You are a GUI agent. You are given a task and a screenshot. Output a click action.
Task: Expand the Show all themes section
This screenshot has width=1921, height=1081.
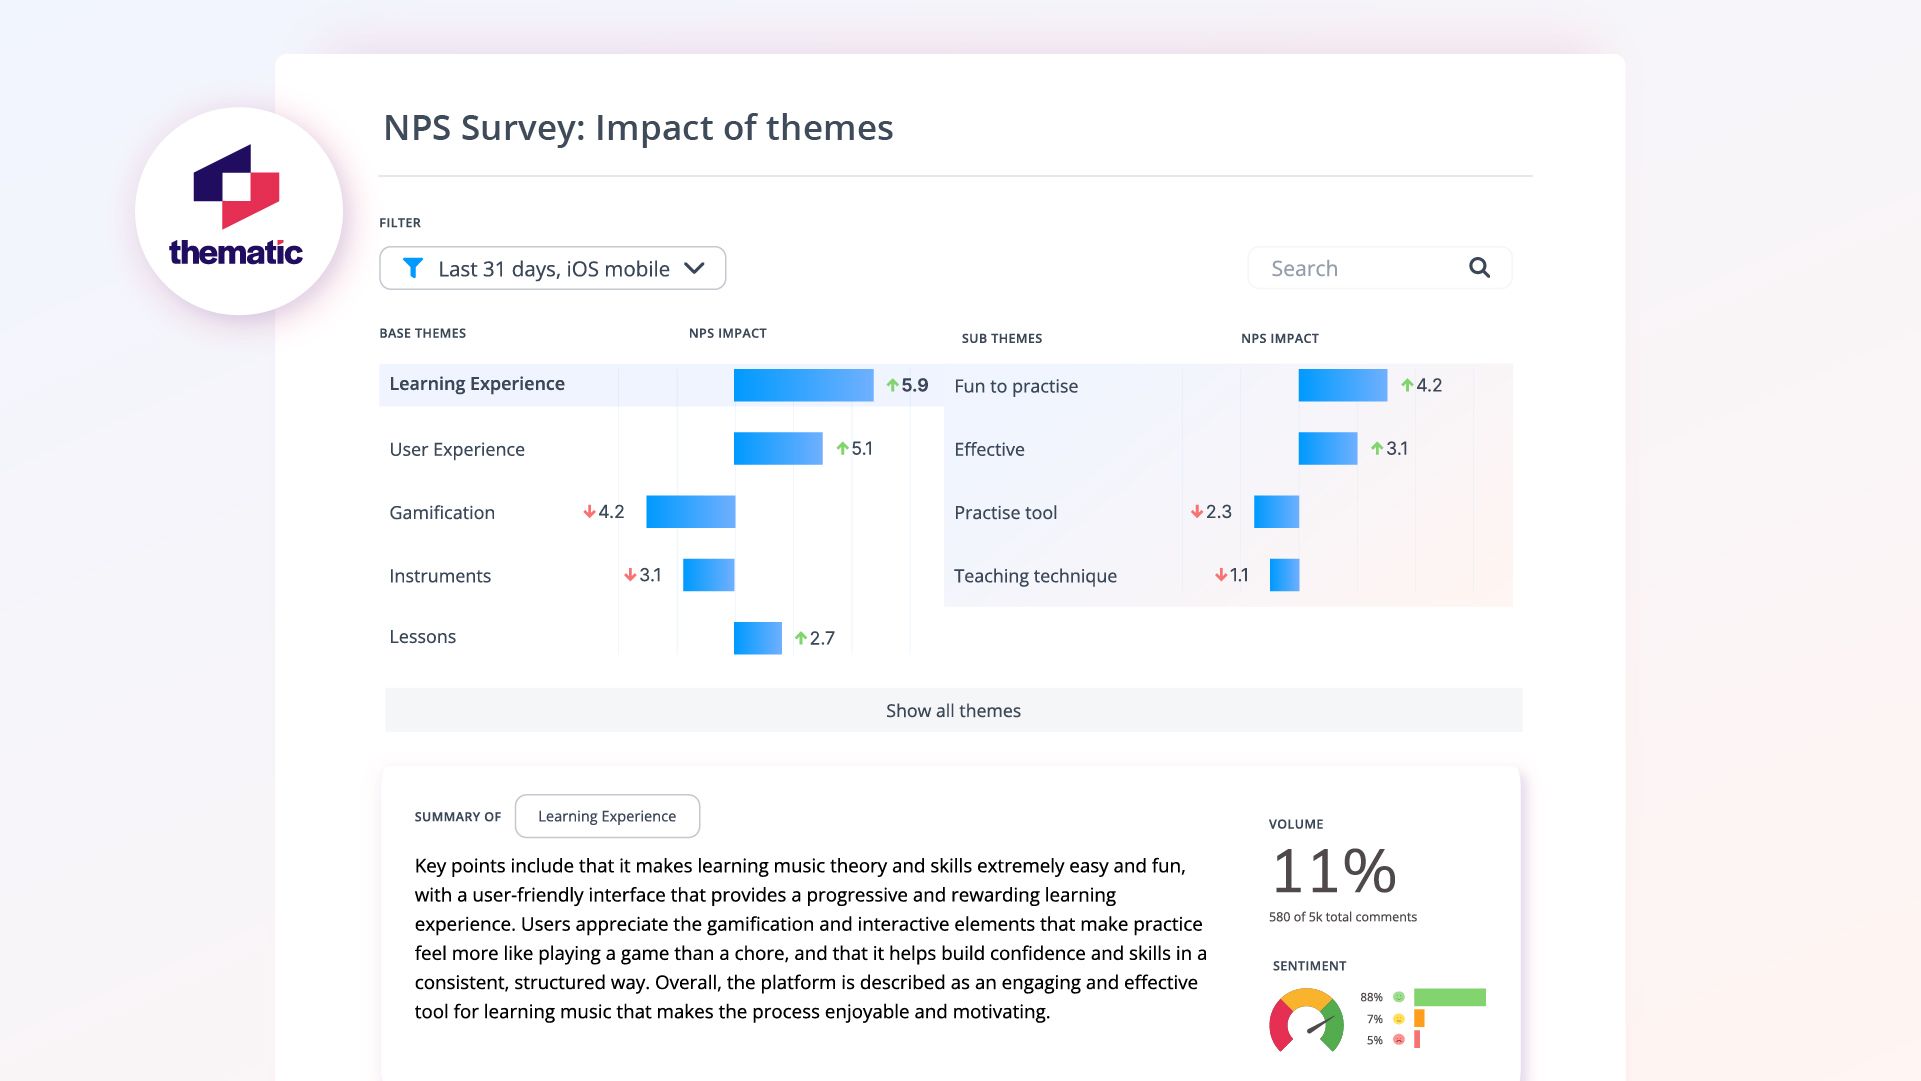point(951,710)
